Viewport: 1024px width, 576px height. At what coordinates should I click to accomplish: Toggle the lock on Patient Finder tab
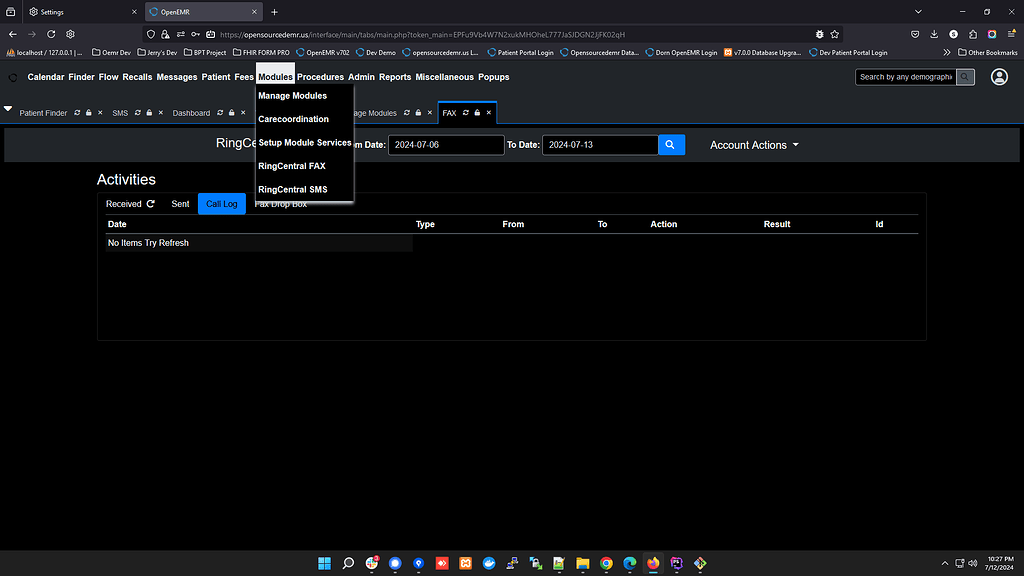pos(88,113)
